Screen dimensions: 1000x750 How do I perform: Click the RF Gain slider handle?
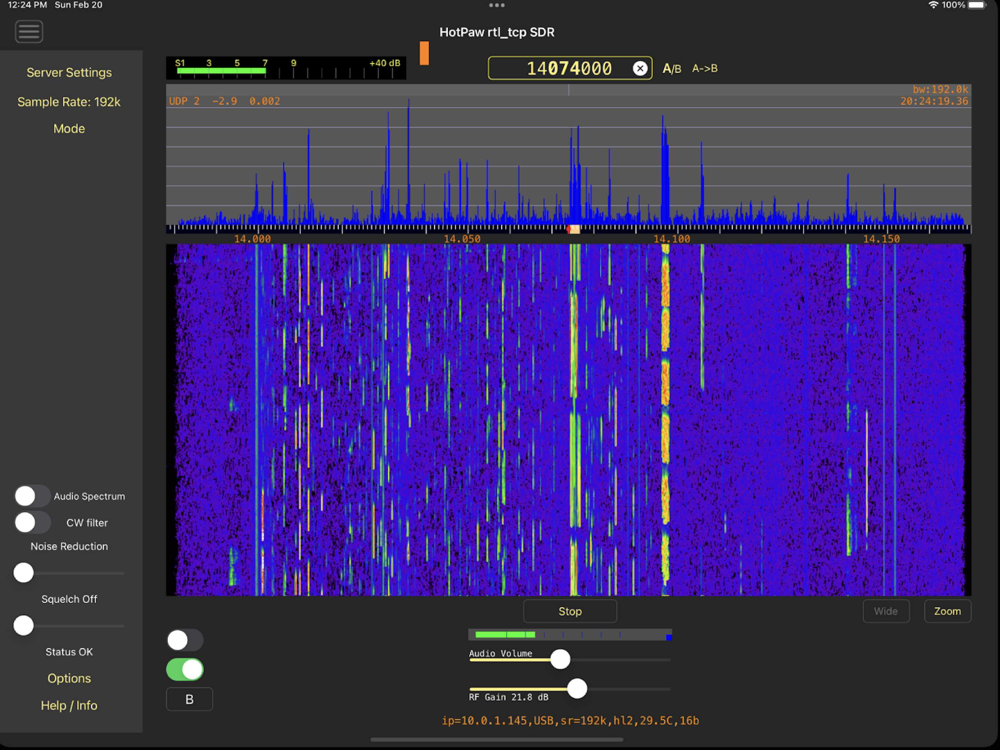click(577, 688)
